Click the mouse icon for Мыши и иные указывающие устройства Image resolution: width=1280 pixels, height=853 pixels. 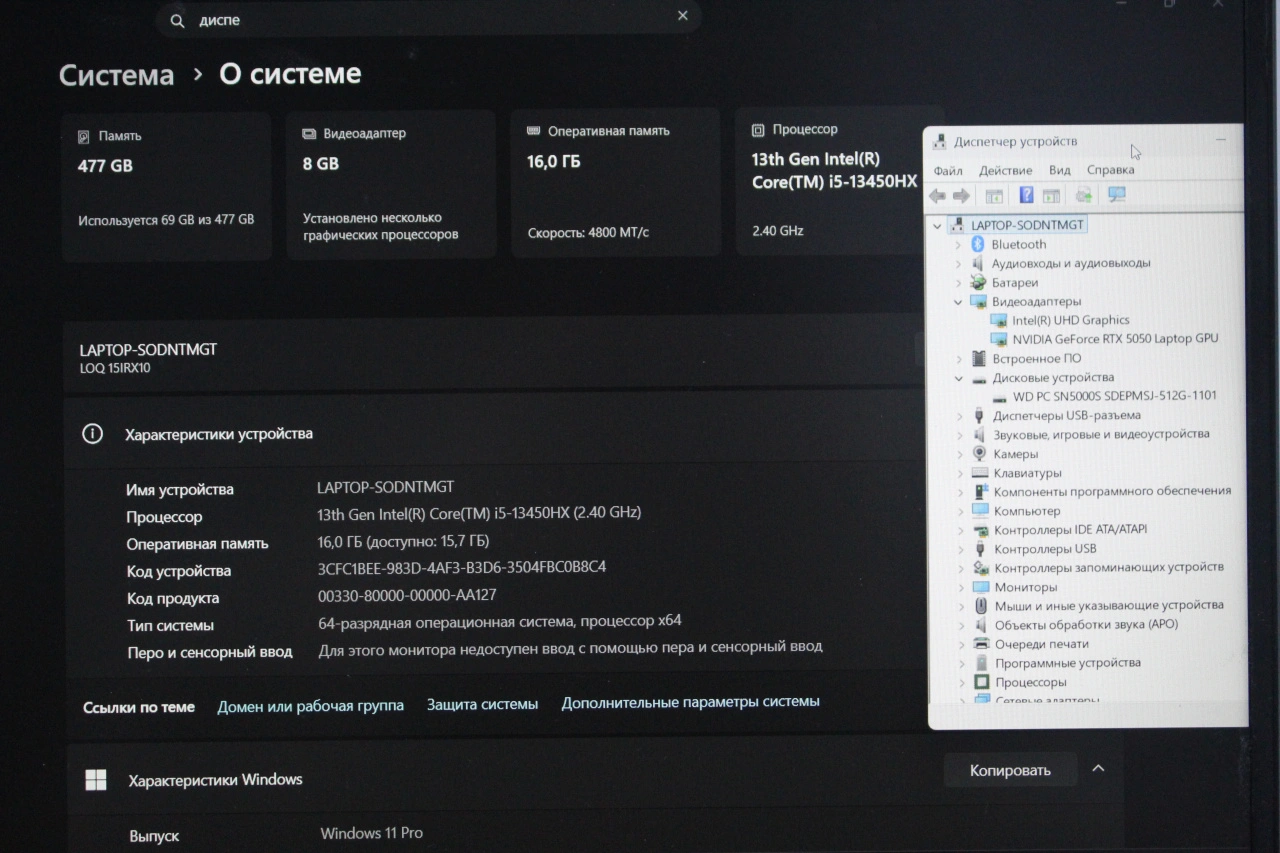pyautogui.click(x=980, y=605)
